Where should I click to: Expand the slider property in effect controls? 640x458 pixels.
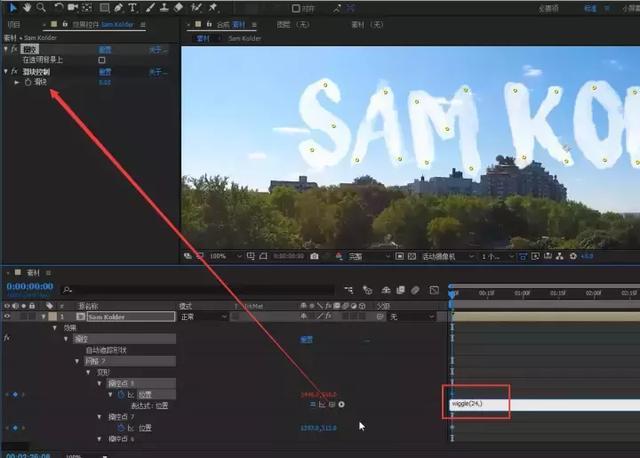click(x=17, y=82)
